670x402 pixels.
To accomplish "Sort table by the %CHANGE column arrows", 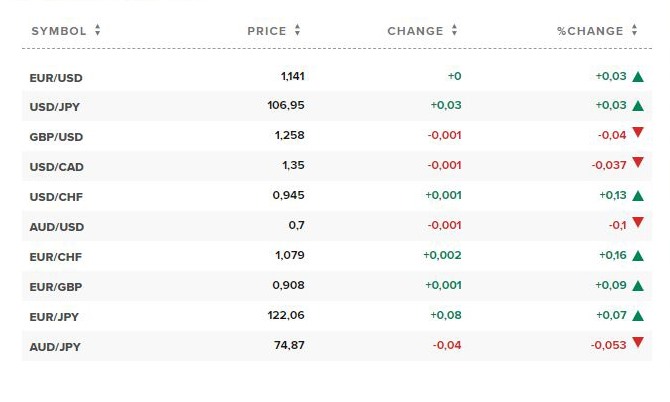I will [635, 30].
